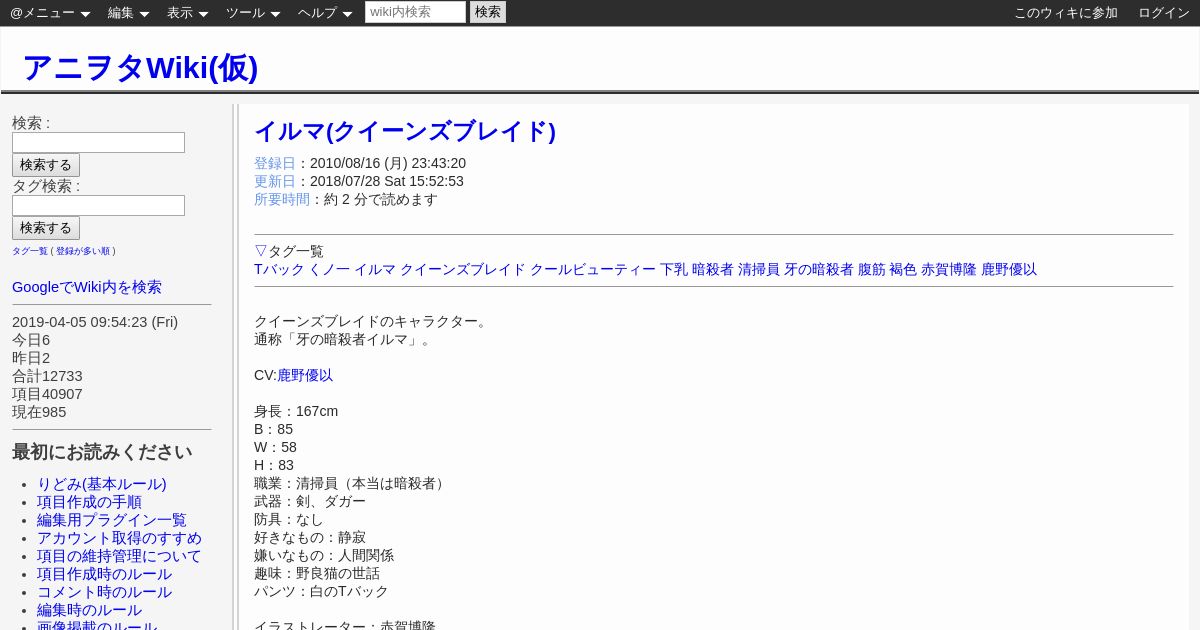Select the 趣味：野良猫の世話 line
The width and height of the screenshot is (1200, 630).
(317, 573)
